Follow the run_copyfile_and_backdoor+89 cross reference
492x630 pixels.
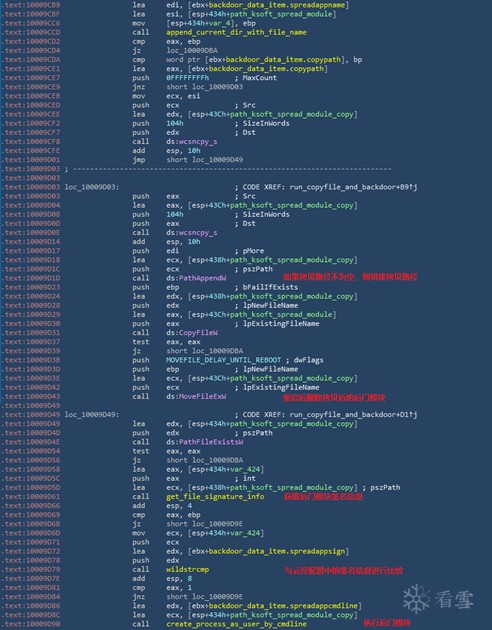click(x=353, y=187)
